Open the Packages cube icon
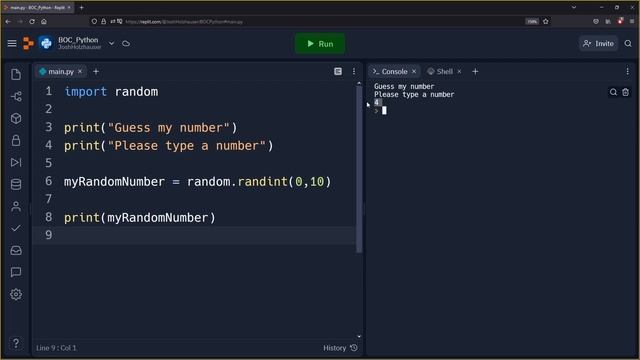The width and height of the screenshot is (640, 360). tap(16, 118)
